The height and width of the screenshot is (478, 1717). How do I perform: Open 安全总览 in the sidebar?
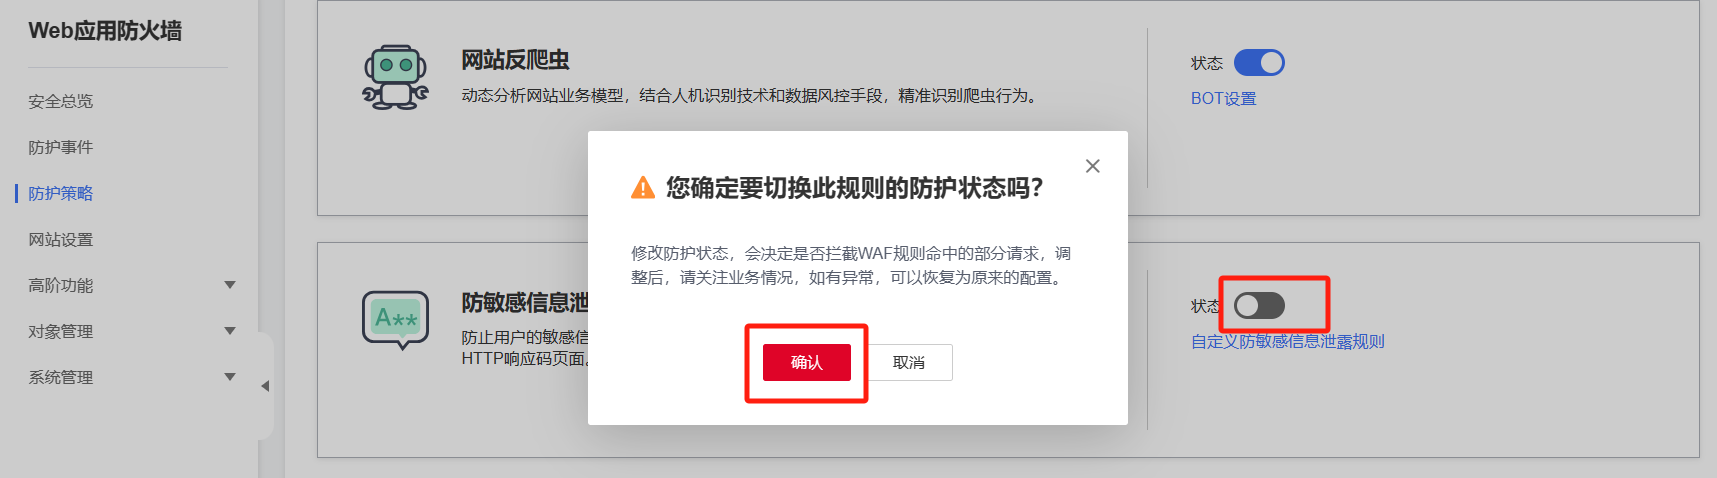tap(60, 101)
